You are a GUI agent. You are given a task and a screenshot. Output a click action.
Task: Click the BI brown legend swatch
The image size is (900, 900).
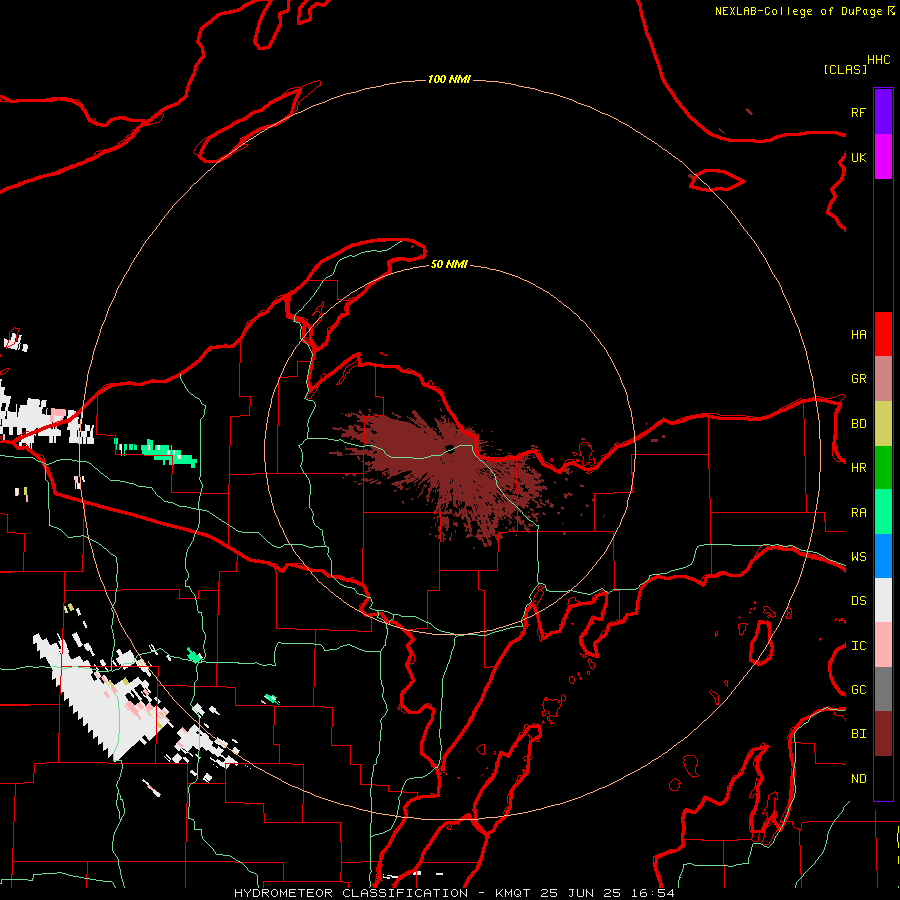(x=883, y=734)
